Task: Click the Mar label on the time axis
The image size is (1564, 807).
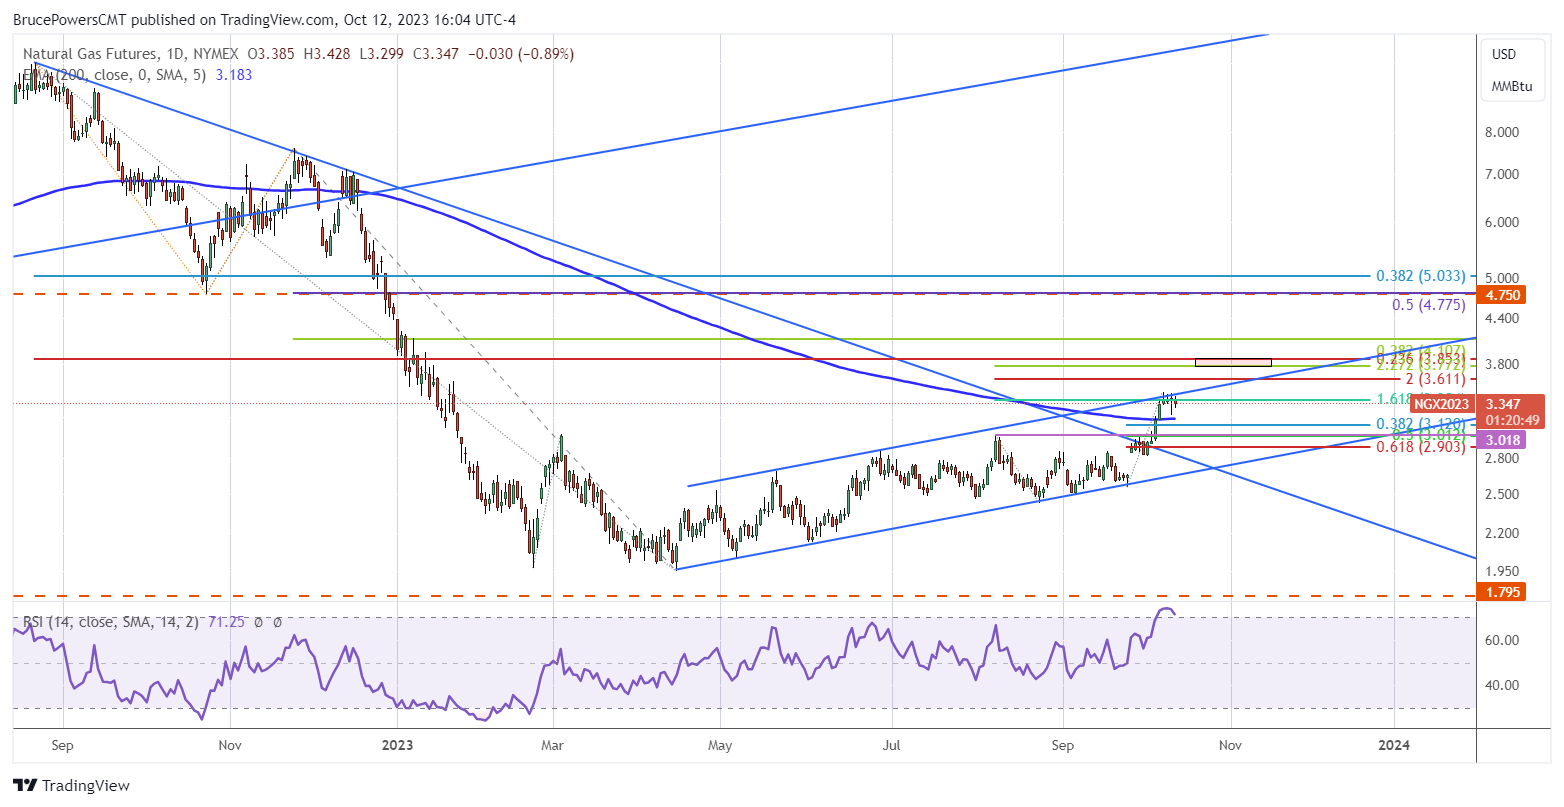Action: pos(553,746)
